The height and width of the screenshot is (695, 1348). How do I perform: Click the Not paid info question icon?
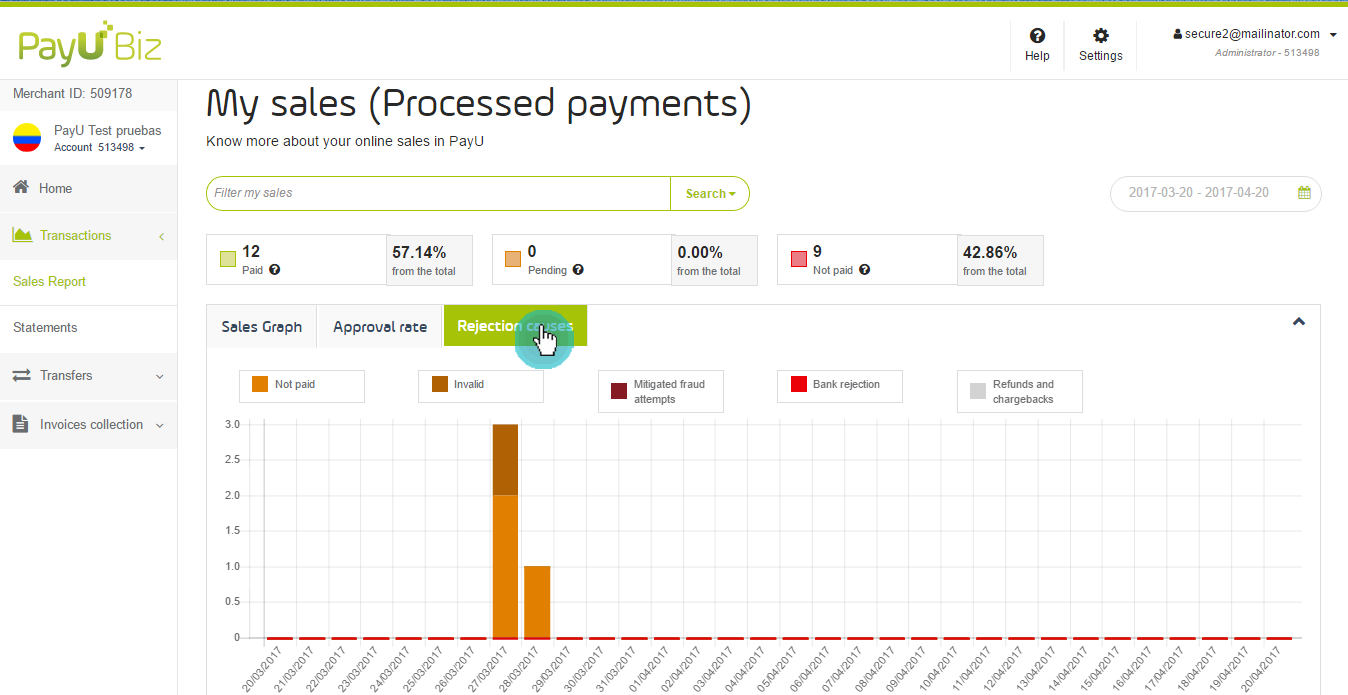click(864, 270)
